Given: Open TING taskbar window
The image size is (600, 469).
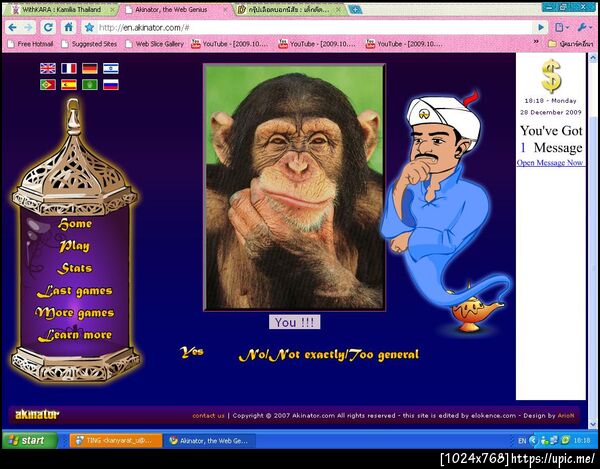Looking at the screenshot, I should click(116, 441).
